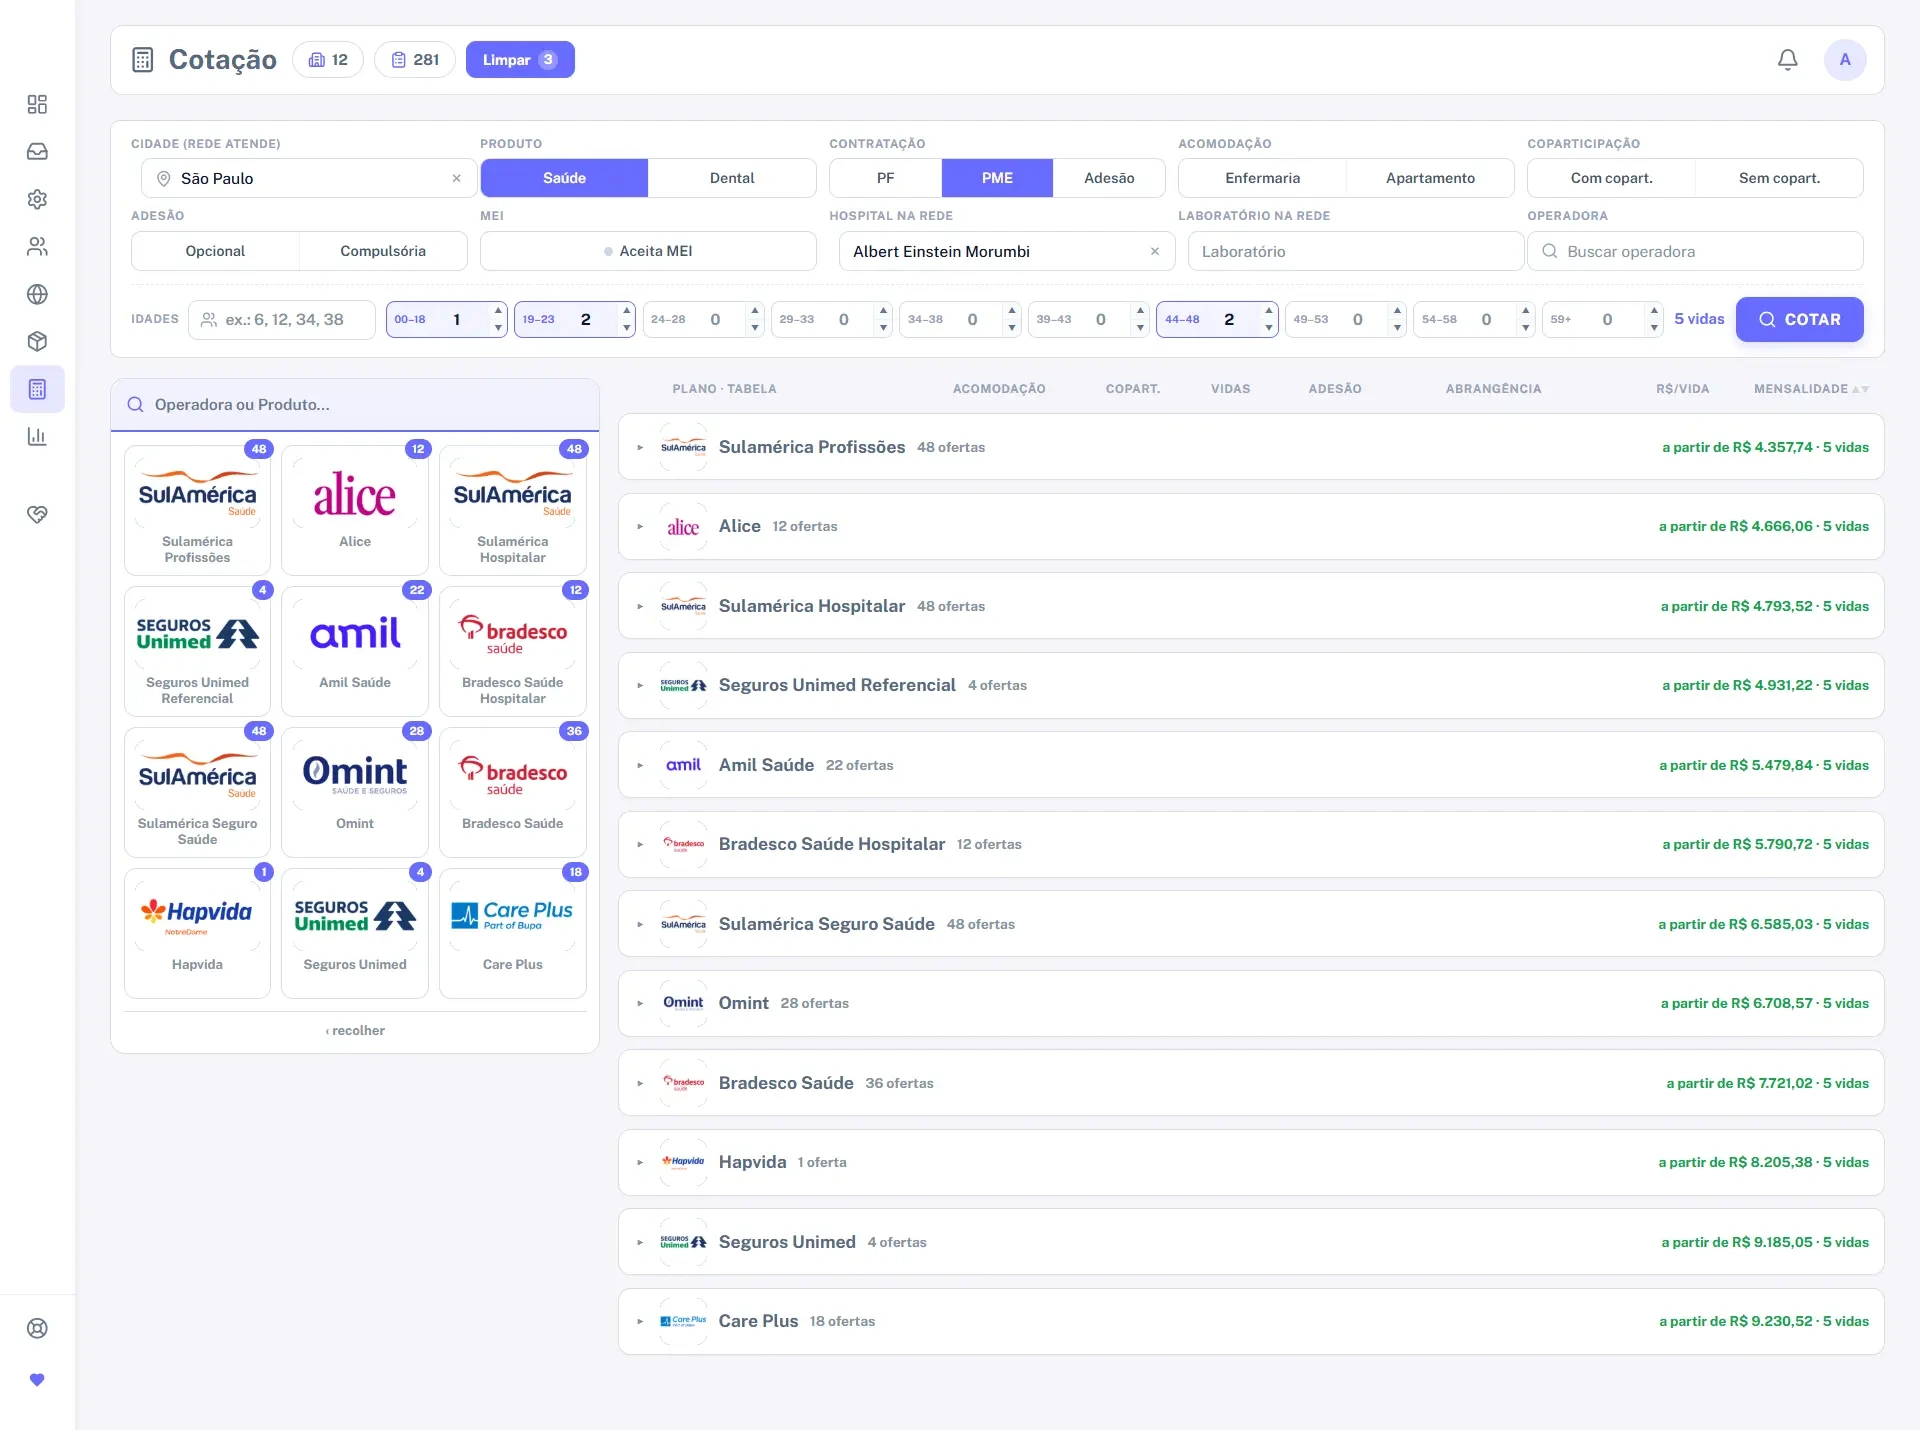Expand the Seguros Unimed Referencial row
The width and height of the screenshot is (1920, 1430).
point(1251,685)
